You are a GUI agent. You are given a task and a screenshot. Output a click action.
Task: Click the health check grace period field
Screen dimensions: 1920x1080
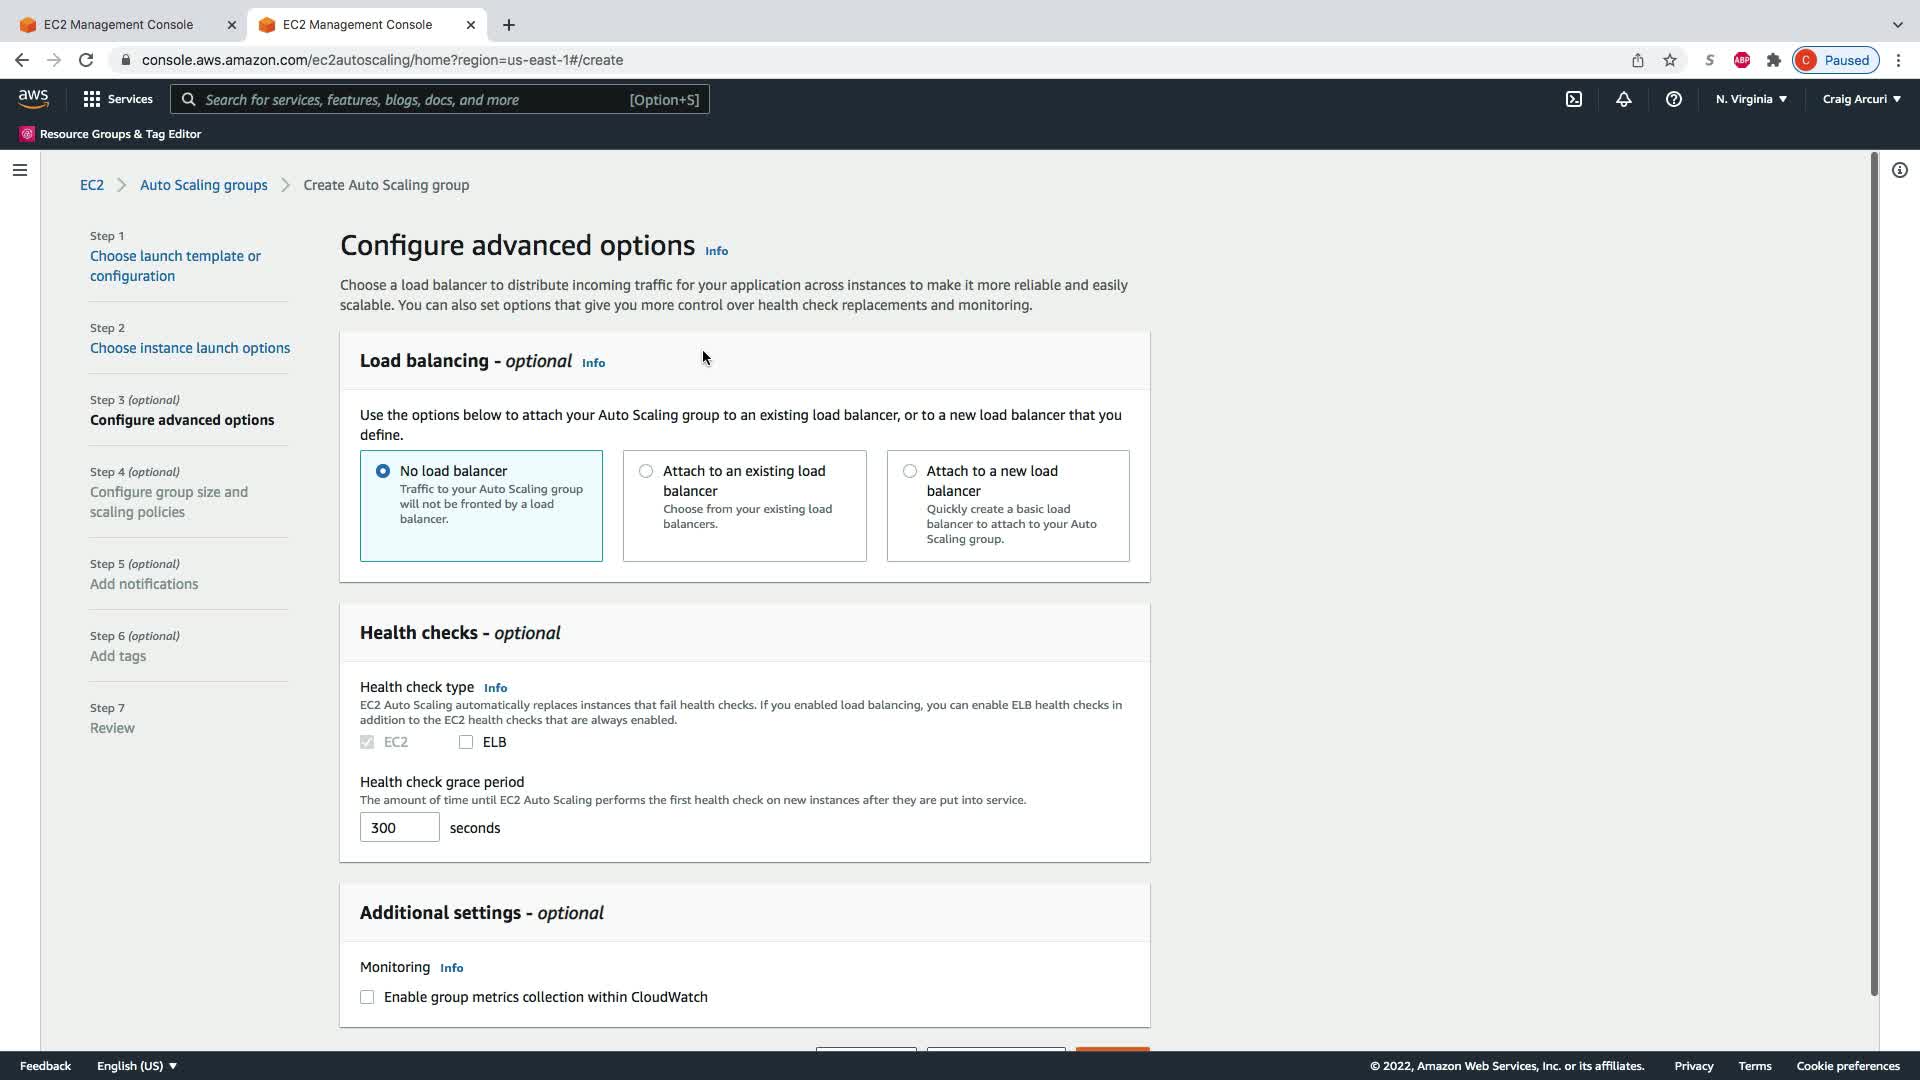click(x=399, y=828)
